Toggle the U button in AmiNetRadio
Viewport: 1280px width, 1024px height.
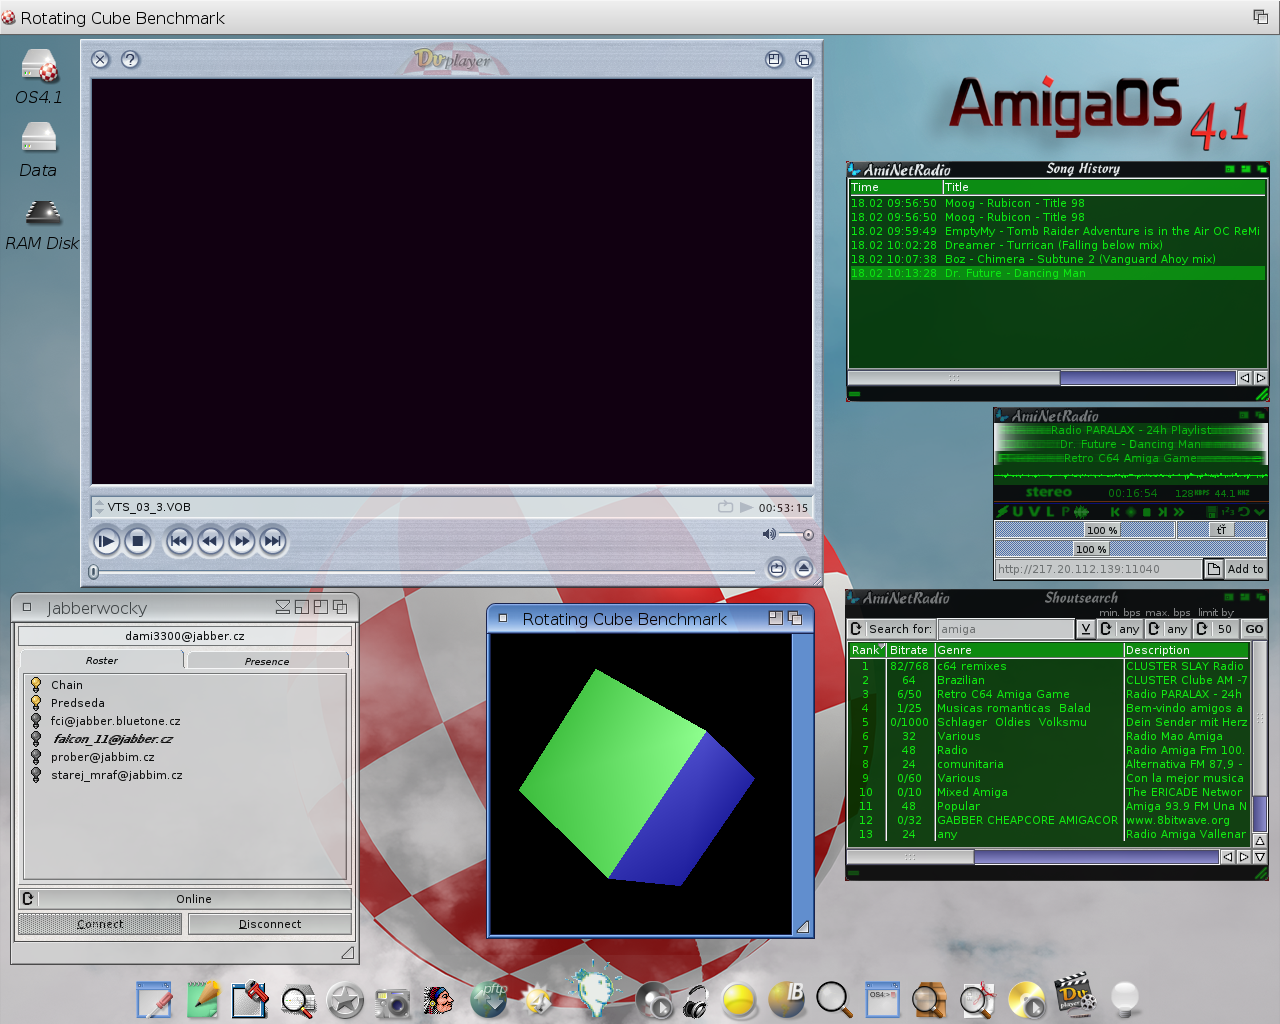click(x=1018, y=512)
